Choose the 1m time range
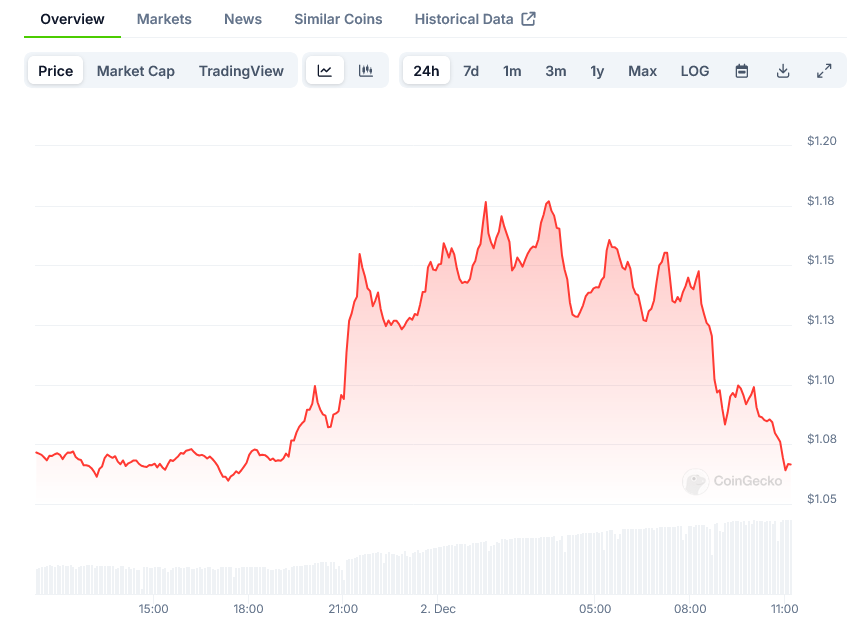The image size is (847, 626). pos(512,71)
